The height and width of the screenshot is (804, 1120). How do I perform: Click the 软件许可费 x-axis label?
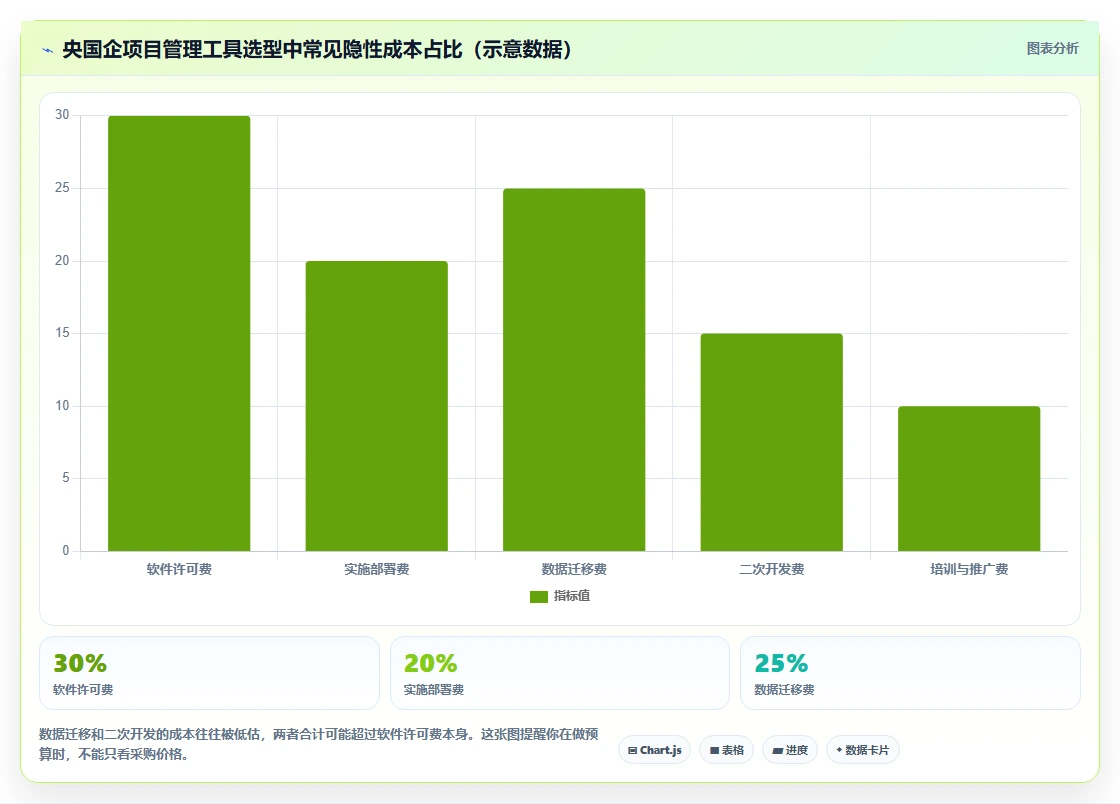tap(179, 569)
